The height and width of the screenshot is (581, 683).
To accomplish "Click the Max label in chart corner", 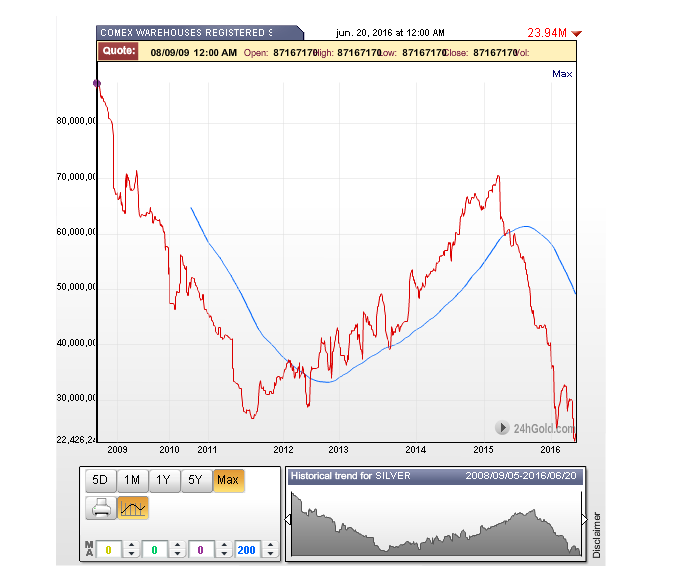I will click(x=562, y=74).
